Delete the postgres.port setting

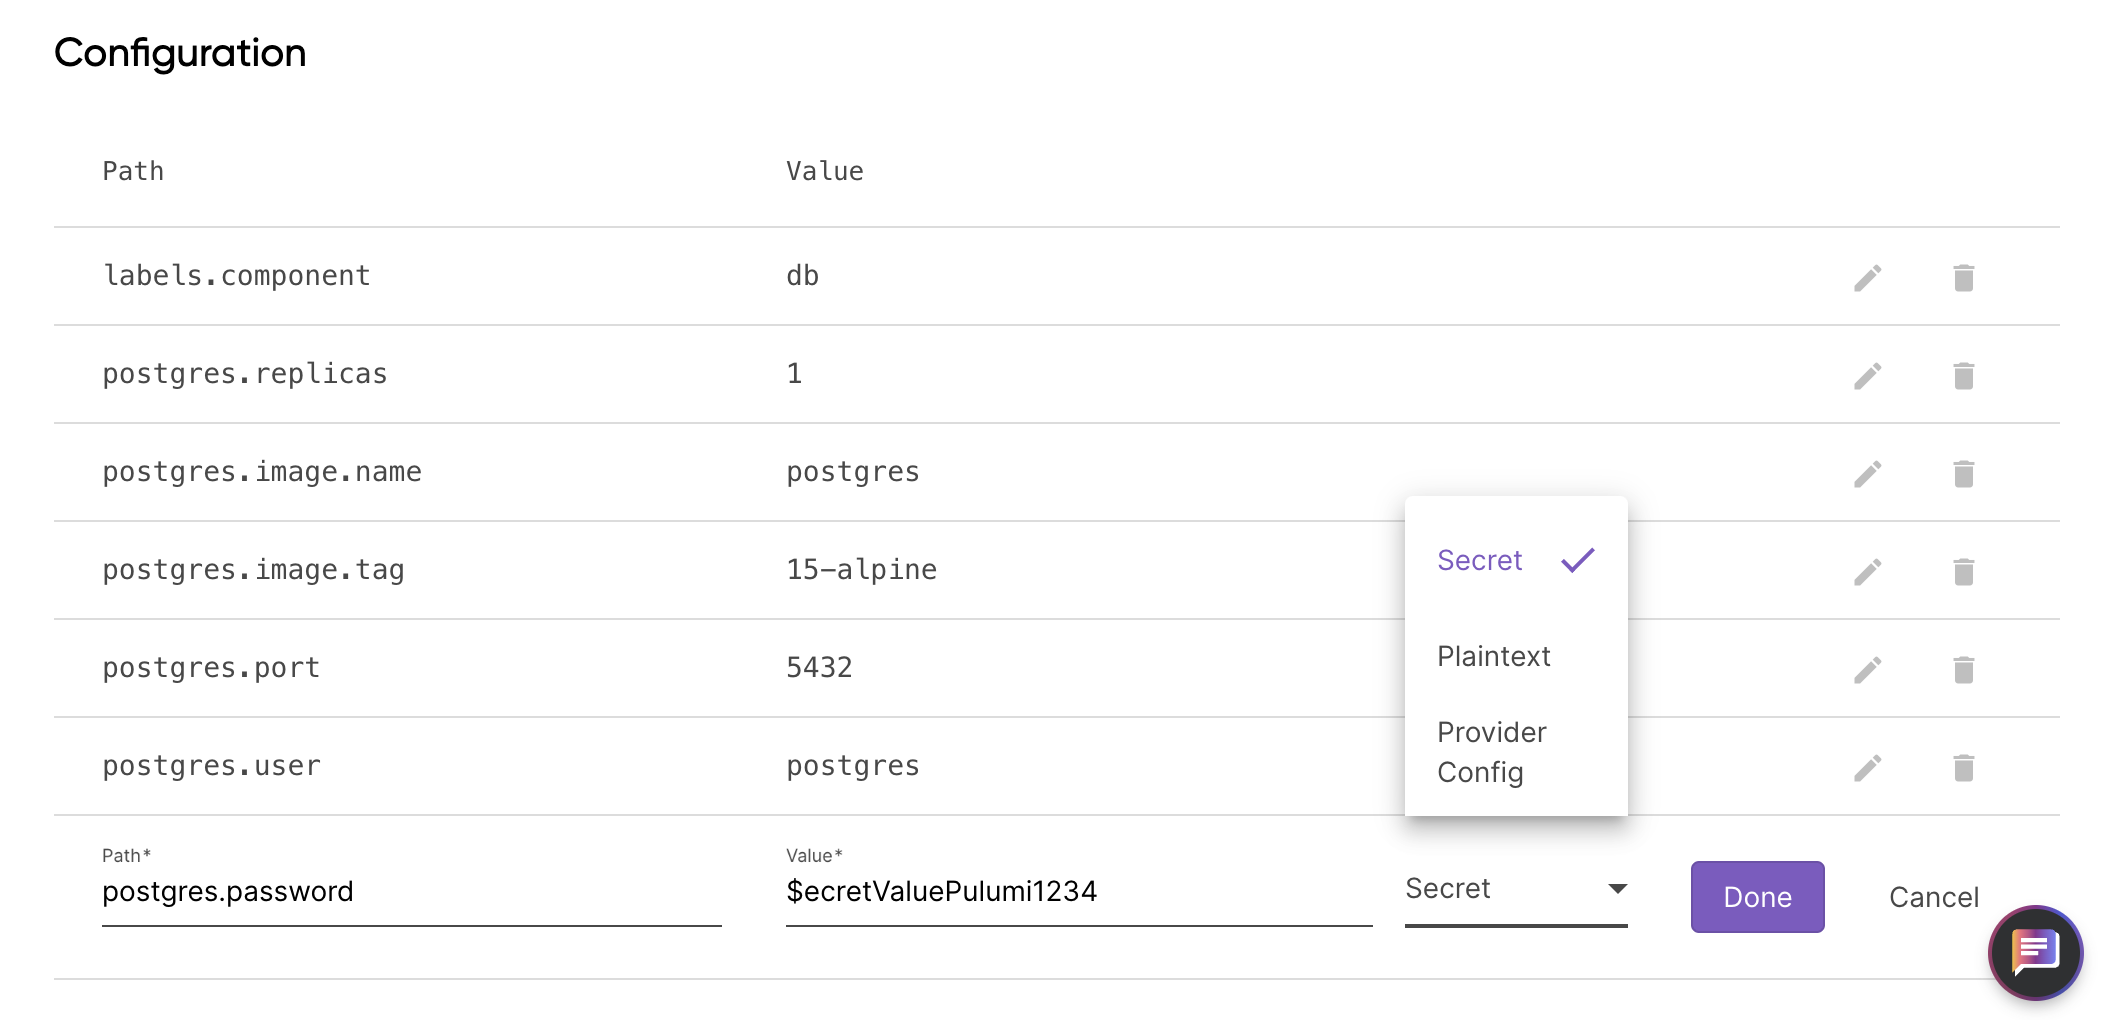[x=1963, y=670]
